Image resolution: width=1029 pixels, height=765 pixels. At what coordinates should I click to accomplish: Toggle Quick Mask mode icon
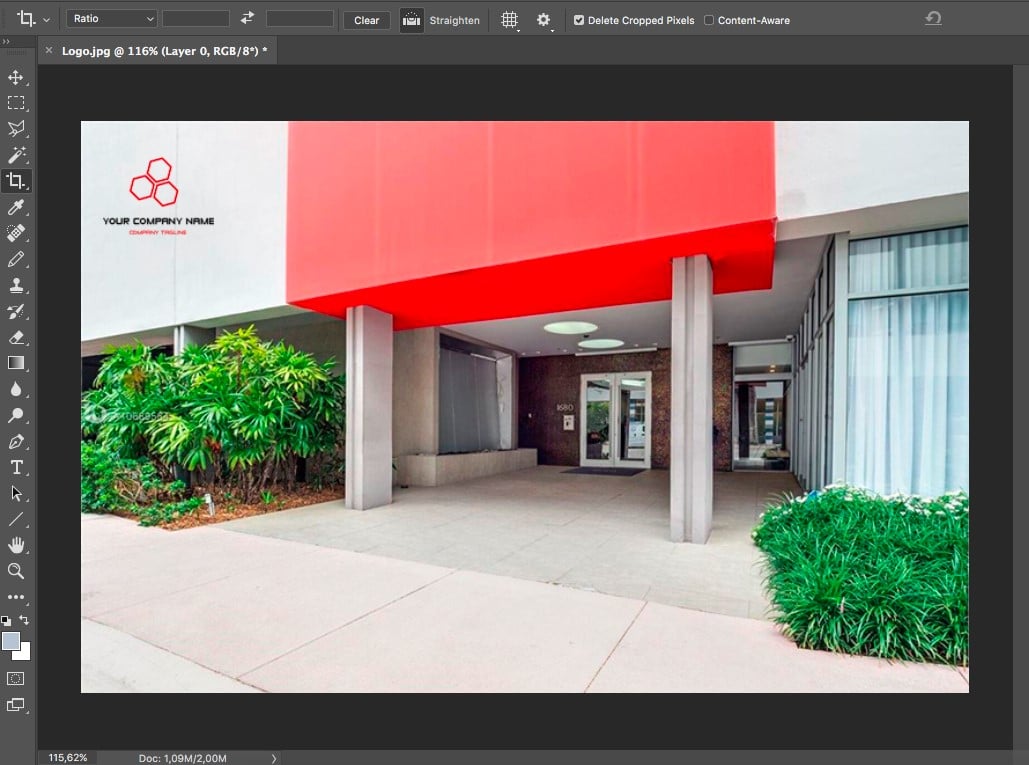pos(16,678)
